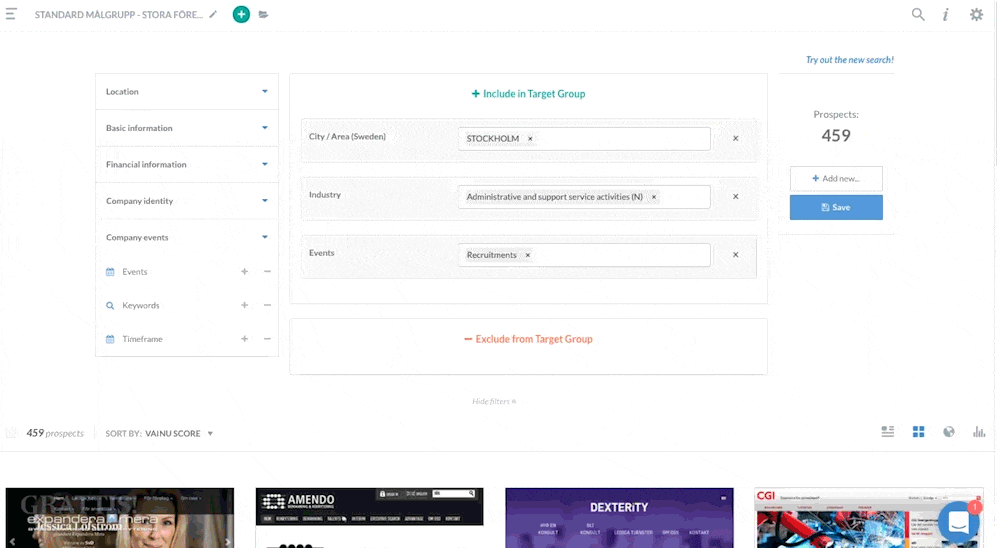Click the Save button
Image resolution: width=997 pixels, height=548 pixels.
(836, 207)
